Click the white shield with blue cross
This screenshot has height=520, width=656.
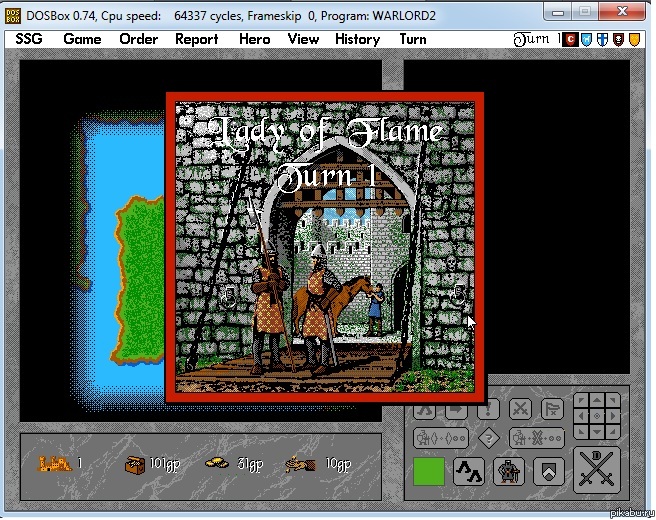tap(602, 40)
